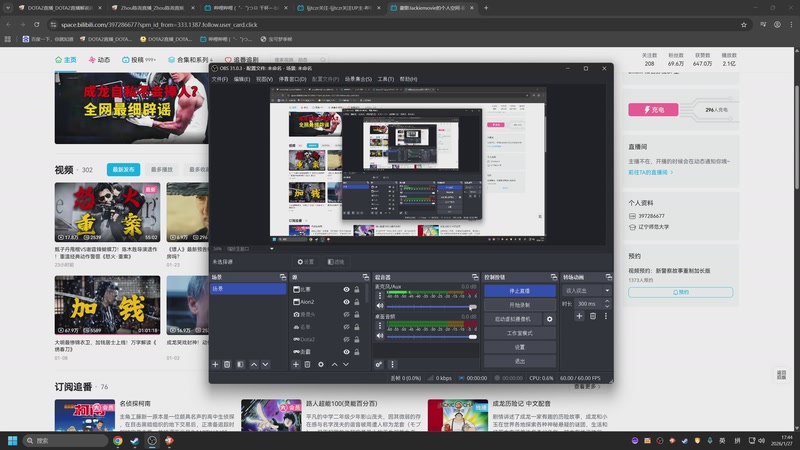800x450 pixels.
Task: Open the 文件(F) menu in OBS
Action: click(219, 78)
